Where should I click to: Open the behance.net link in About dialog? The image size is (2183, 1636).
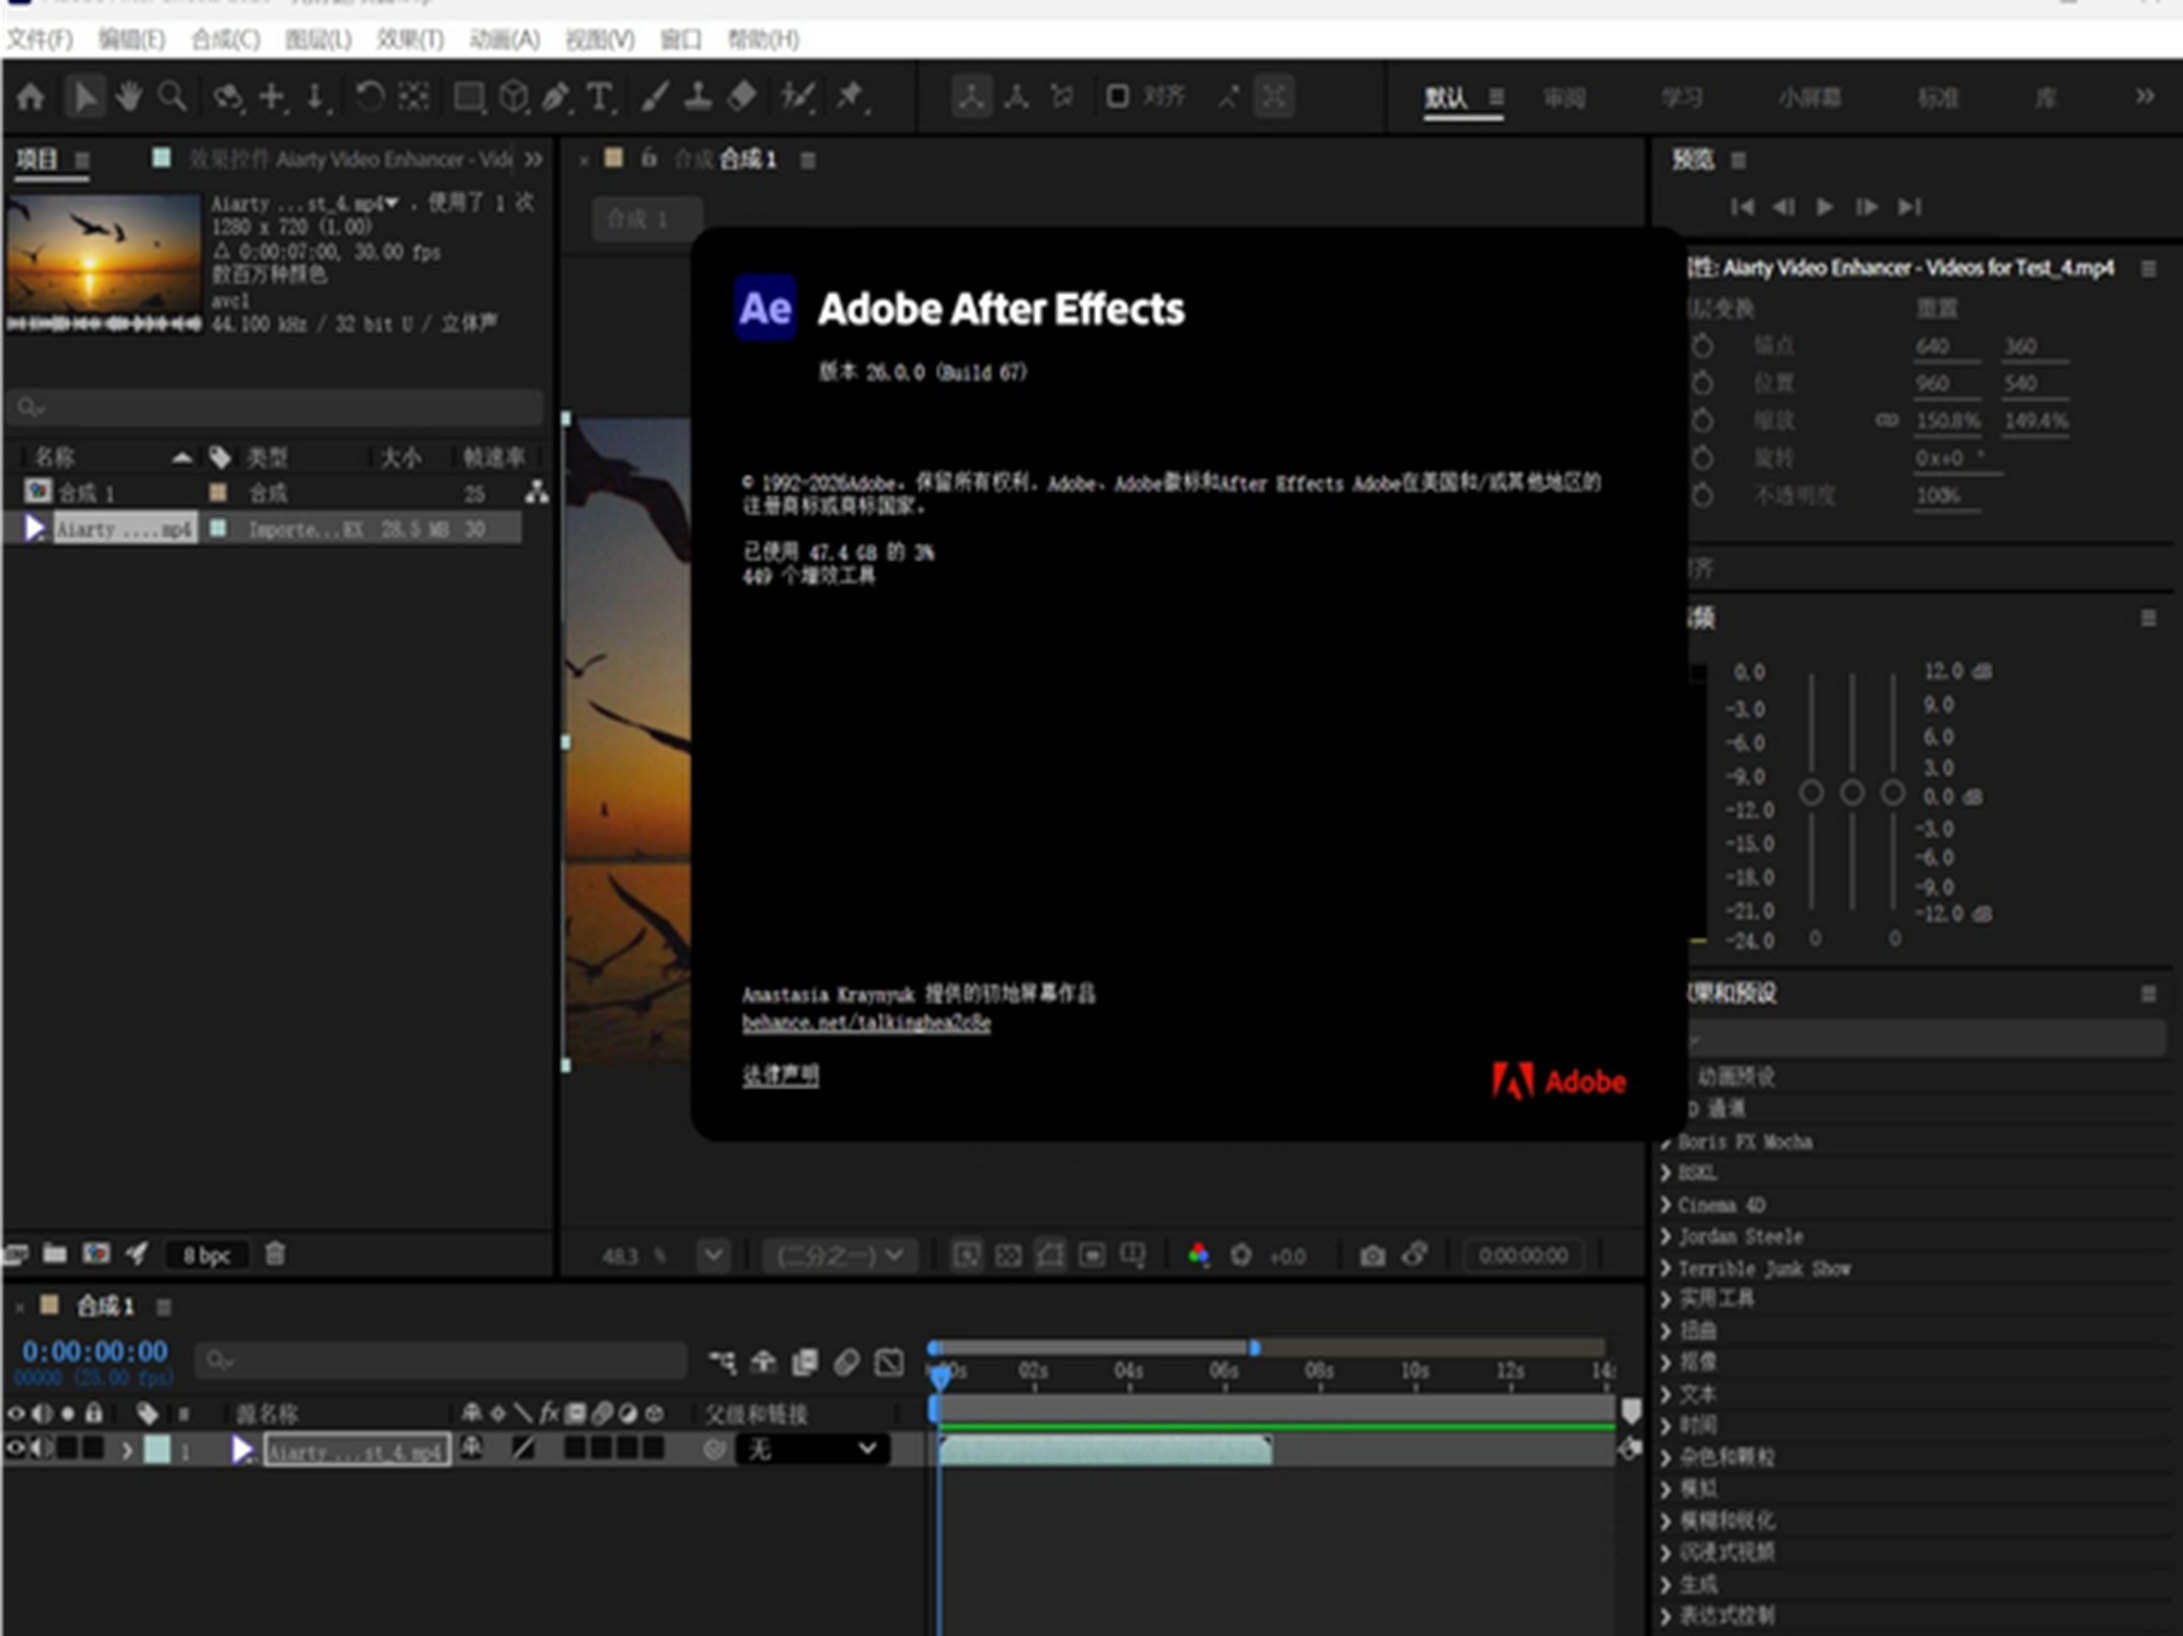pos(866,1022)
